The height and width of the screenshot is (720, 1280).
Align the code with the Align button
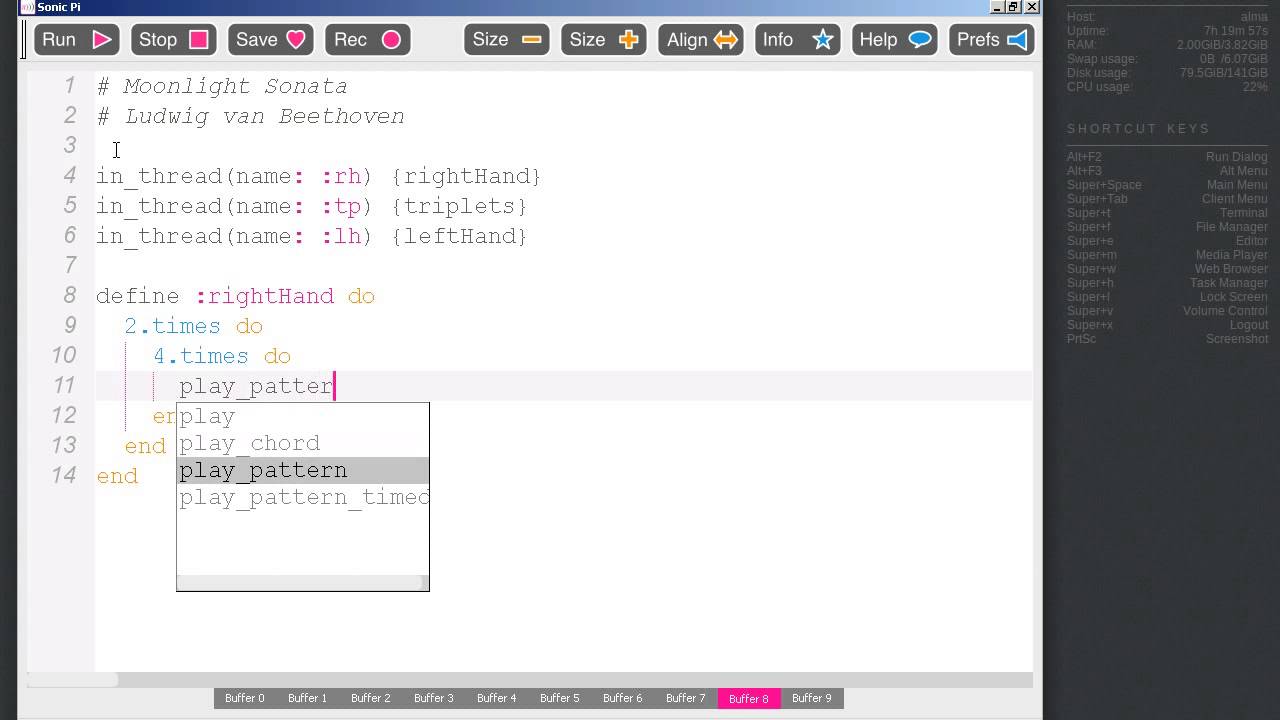(x=700, y=40)
